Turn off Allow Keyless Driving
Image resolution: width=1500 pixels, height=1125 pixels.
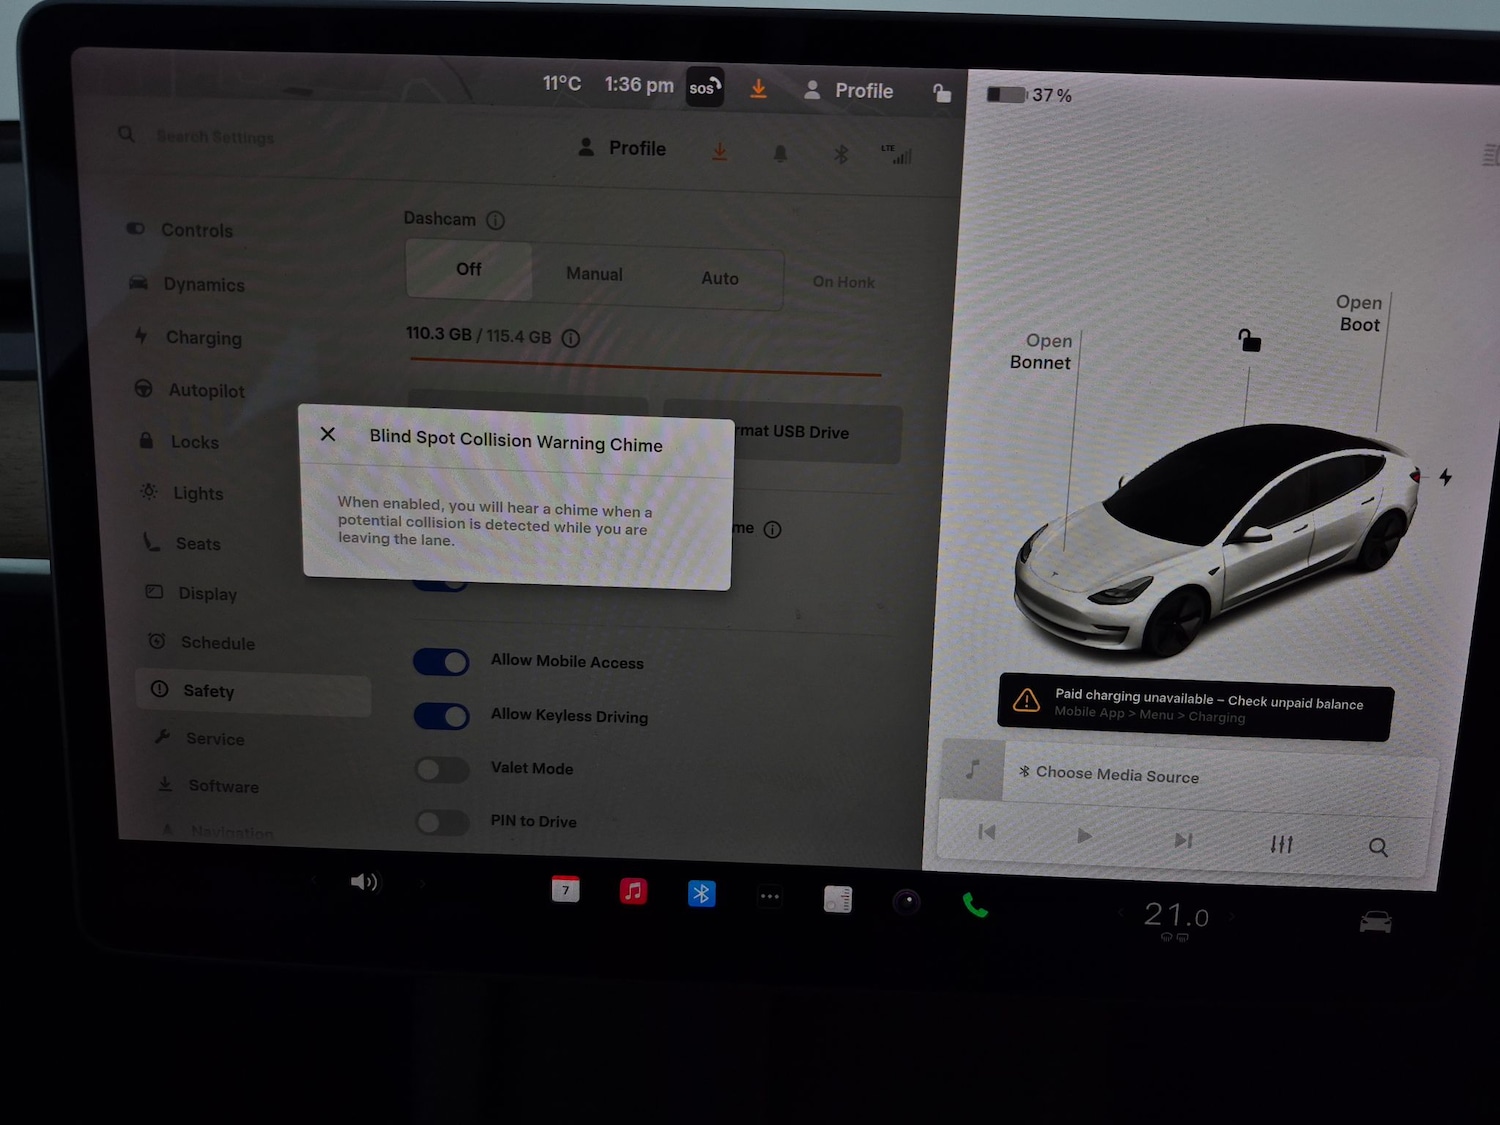(441, 716)
